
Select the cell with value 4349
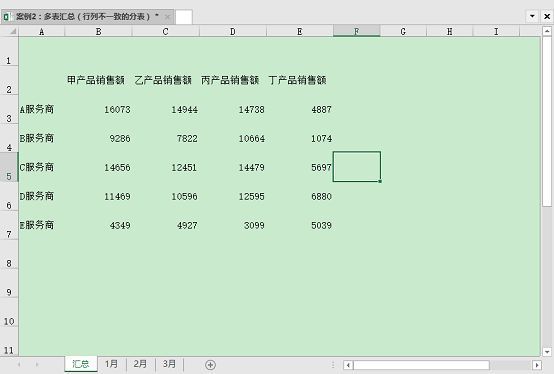point(98,225)
